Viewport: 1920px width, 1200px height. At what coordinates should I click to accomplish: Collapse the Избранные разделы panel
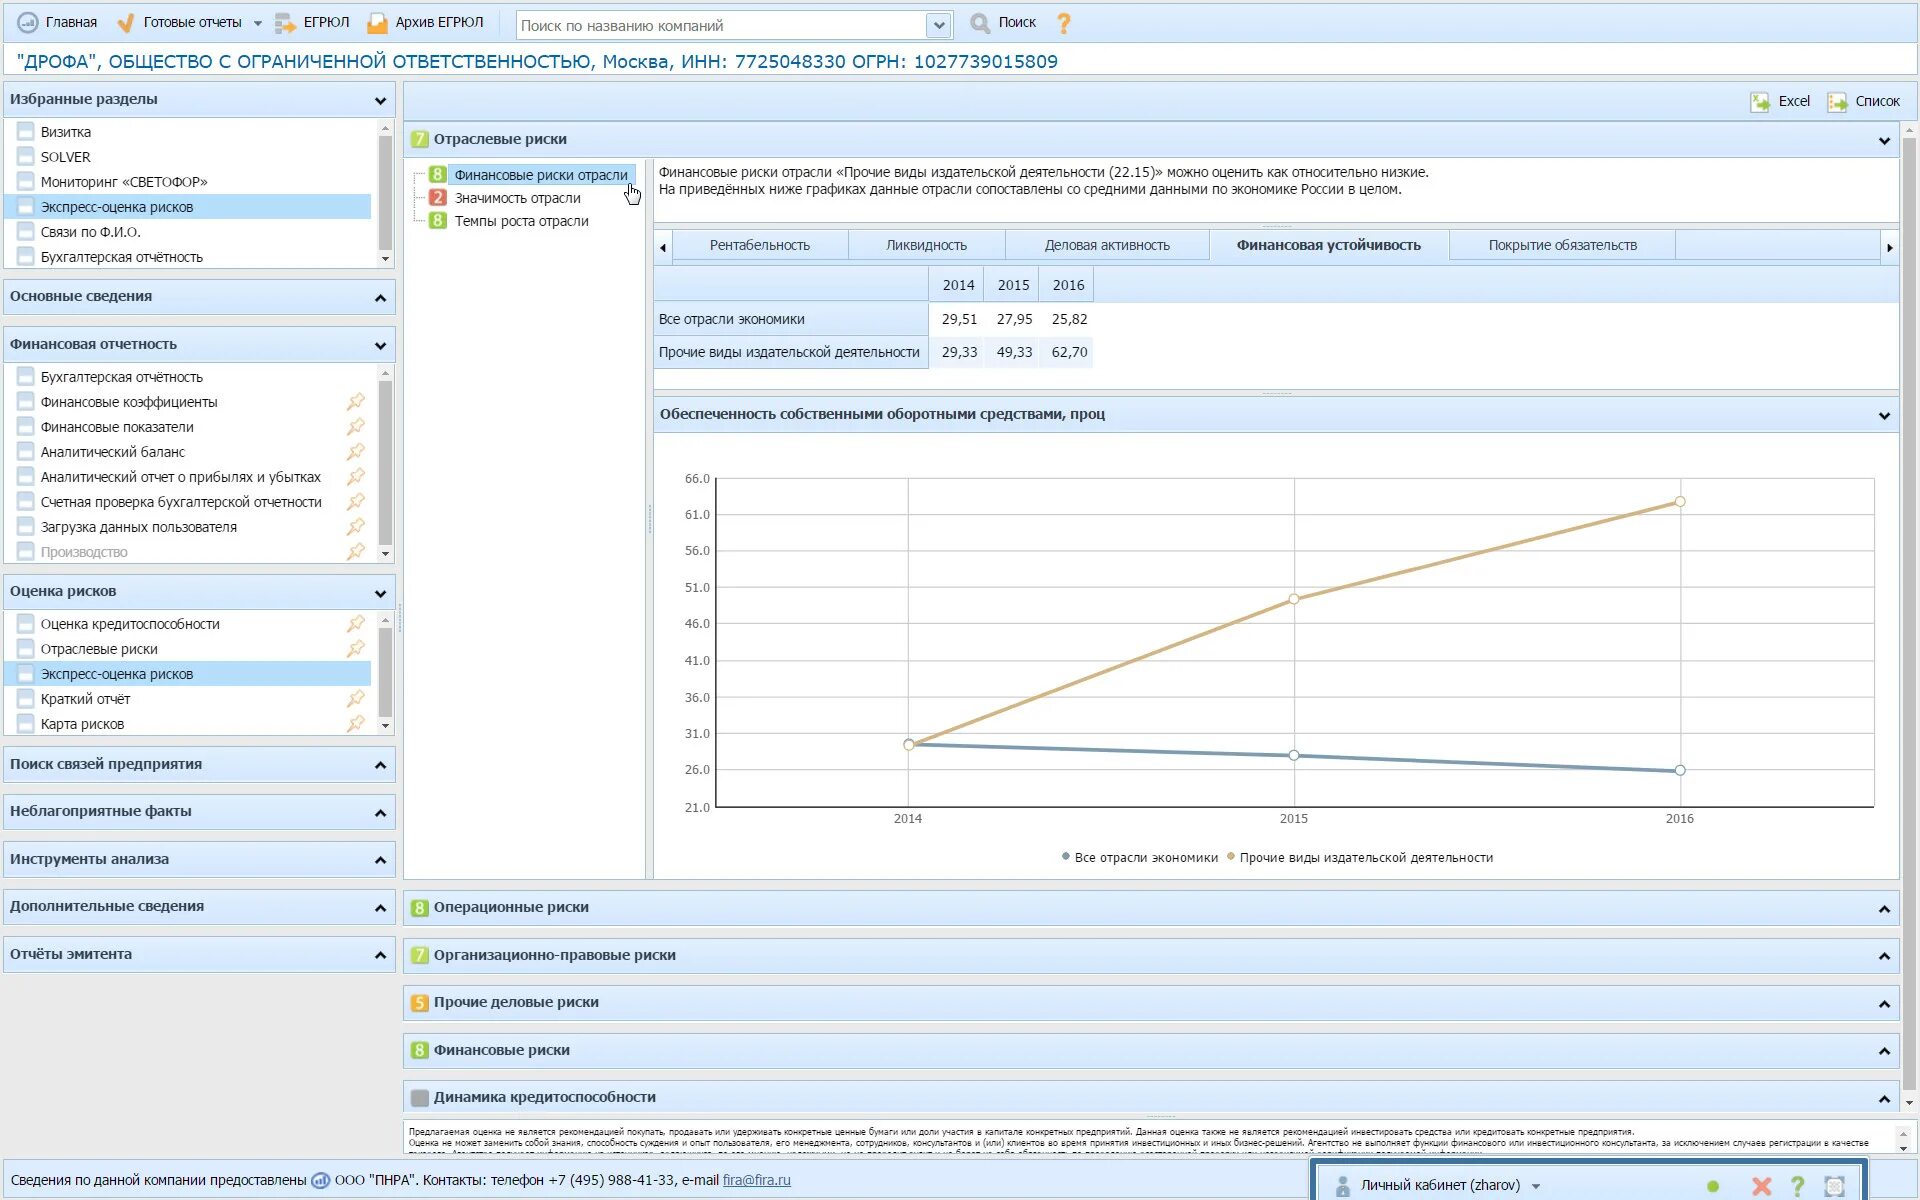click(x=380, y=100)
